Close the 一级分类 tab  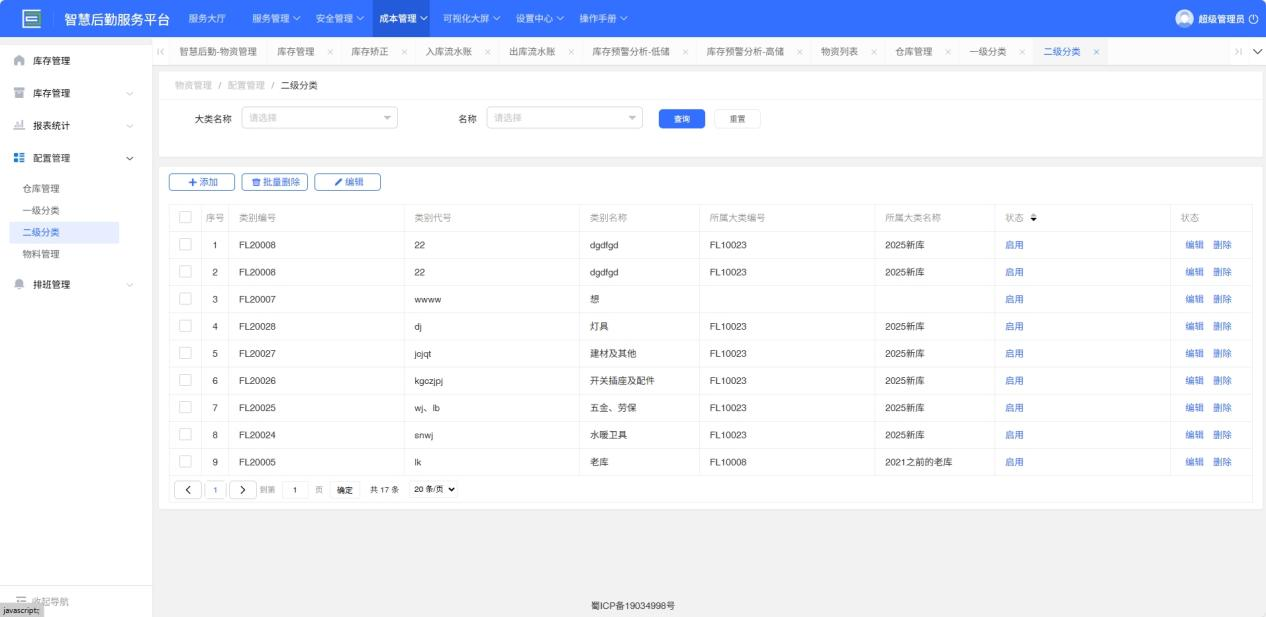click(x=1022, y=52)
